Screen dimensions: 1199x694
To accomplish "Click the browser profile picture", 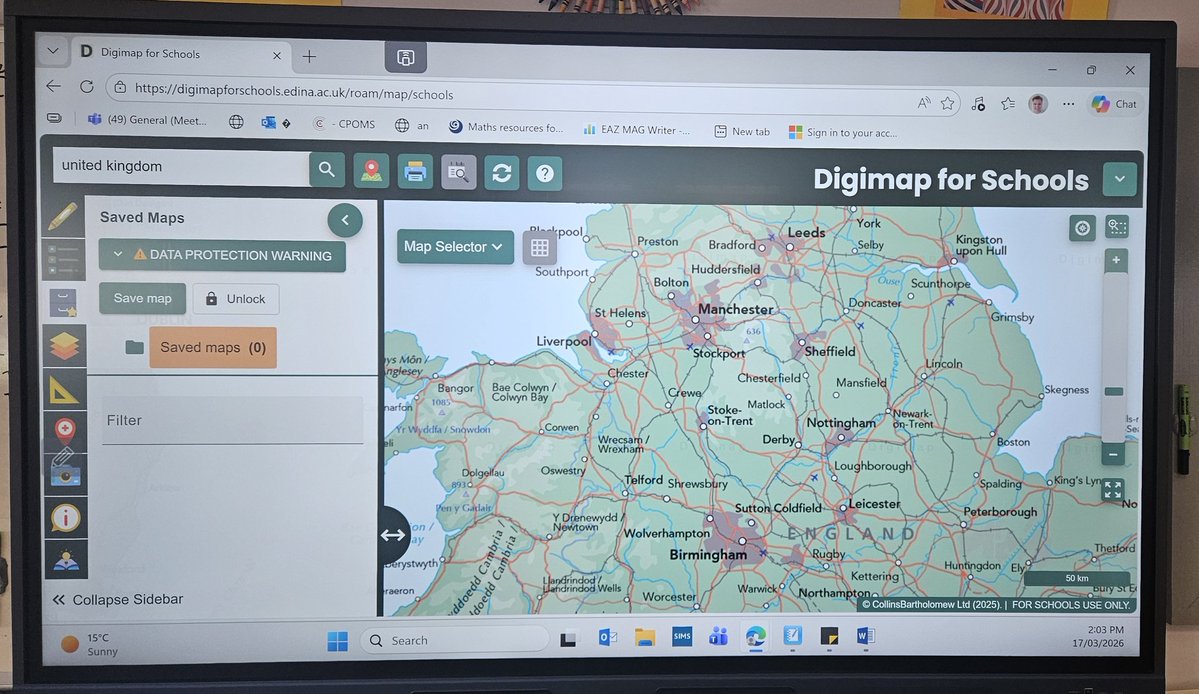I will 1038,104.
